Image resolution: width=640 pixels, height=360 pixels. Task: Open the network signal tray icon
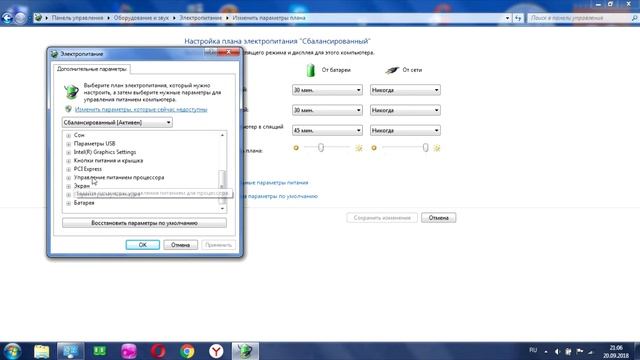[x=591, y=351]
